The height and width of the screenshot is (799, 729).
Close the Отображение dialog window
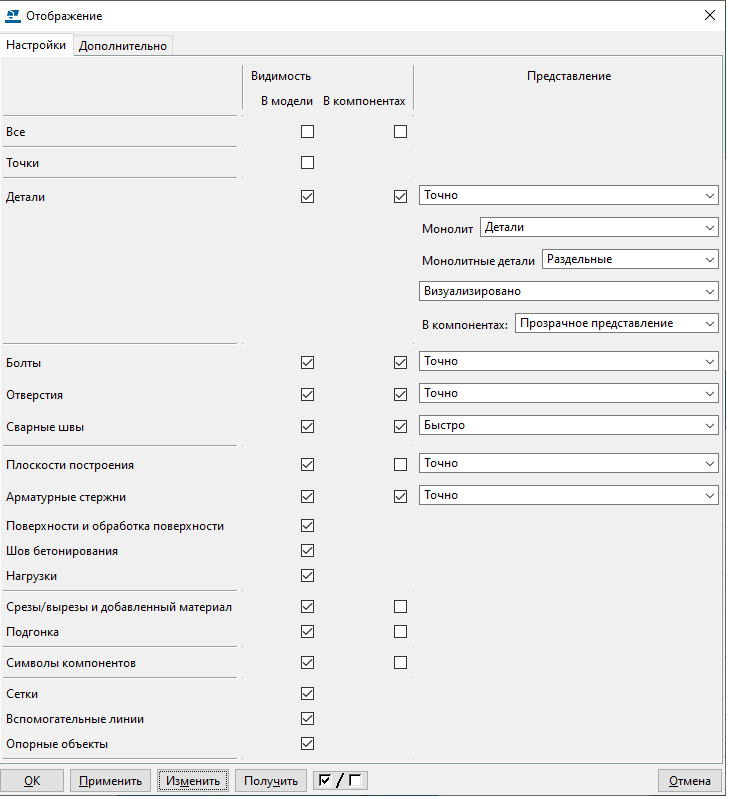click(710, 16)
